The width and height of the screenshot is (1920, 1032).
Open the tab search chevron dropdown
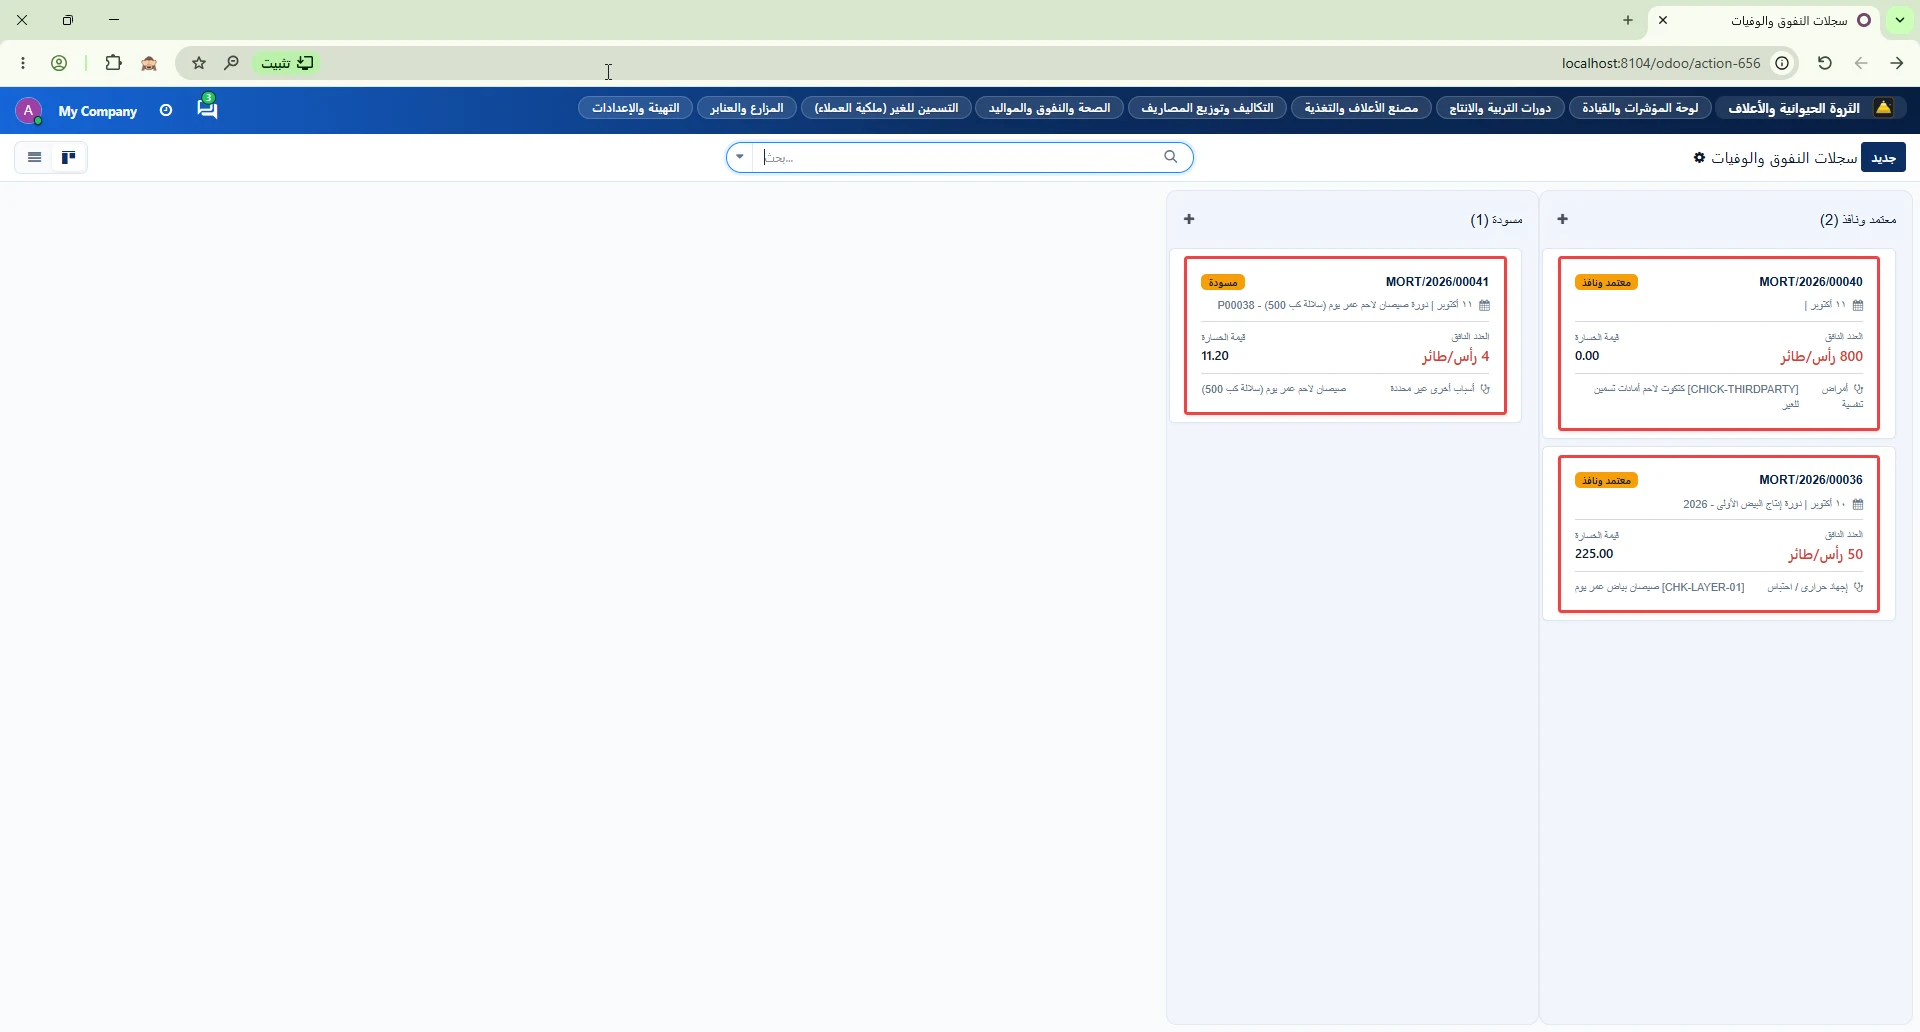click(x=1899, y=20)
